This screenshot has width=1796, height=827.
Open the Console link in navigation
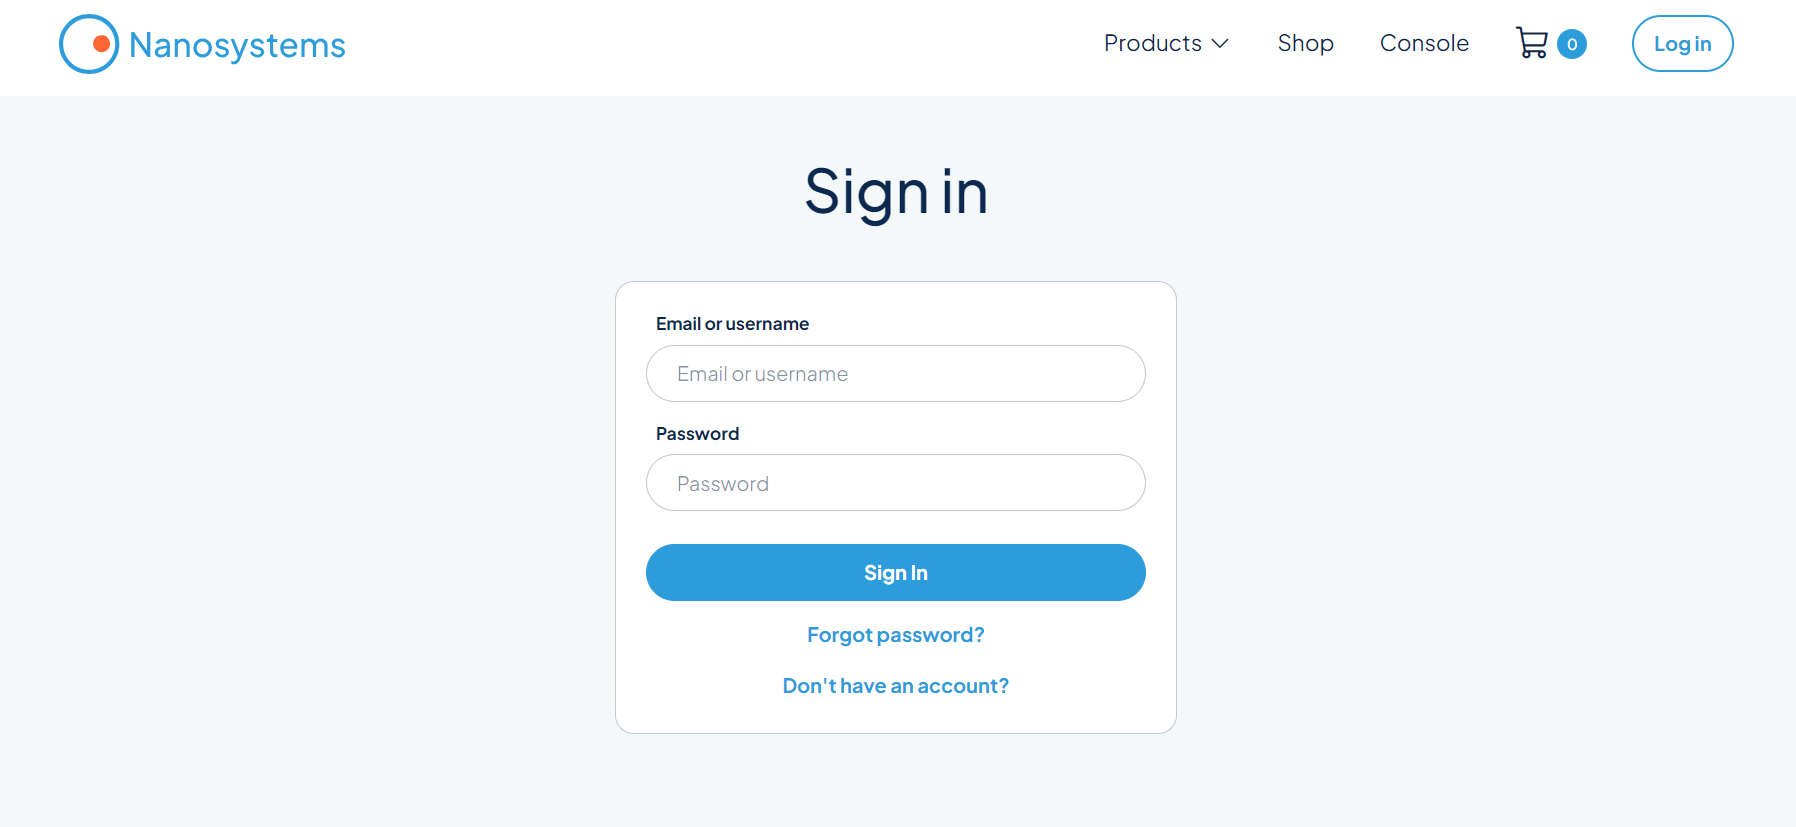click(x=1424, y=43)
